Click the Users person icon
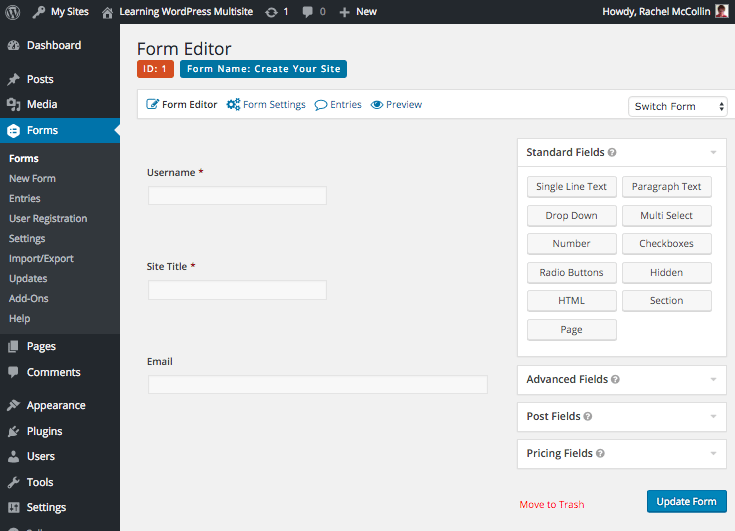Screen dimensions: 735x531 coord(14,456)
